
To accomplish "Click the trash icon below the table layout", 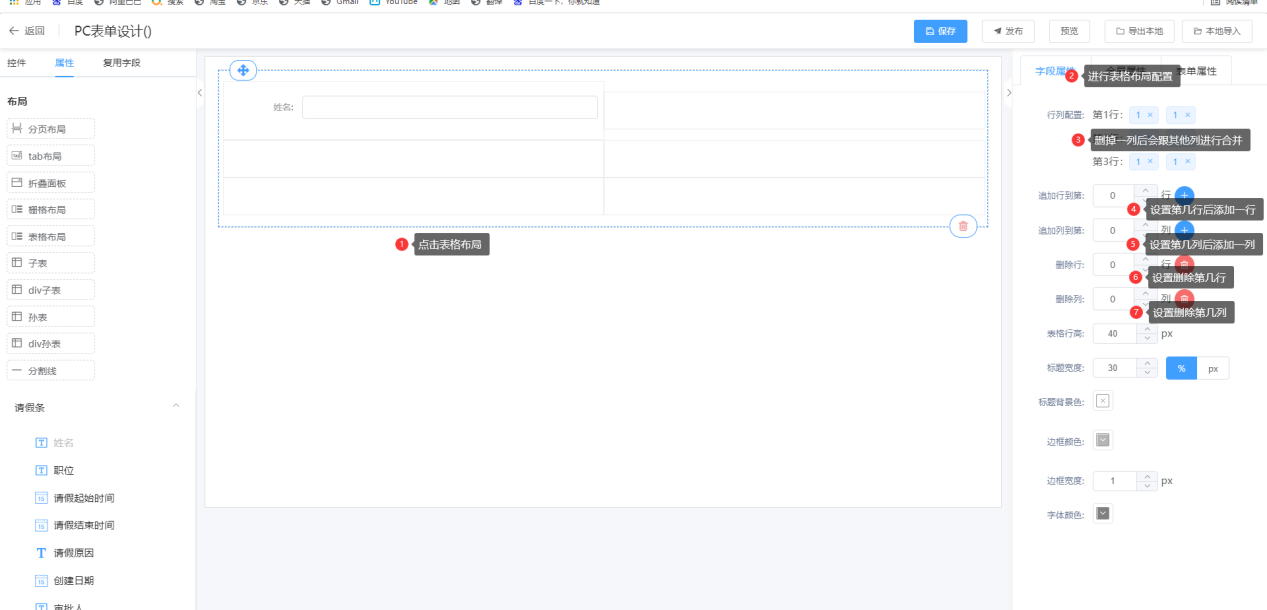I will (963, 226).
